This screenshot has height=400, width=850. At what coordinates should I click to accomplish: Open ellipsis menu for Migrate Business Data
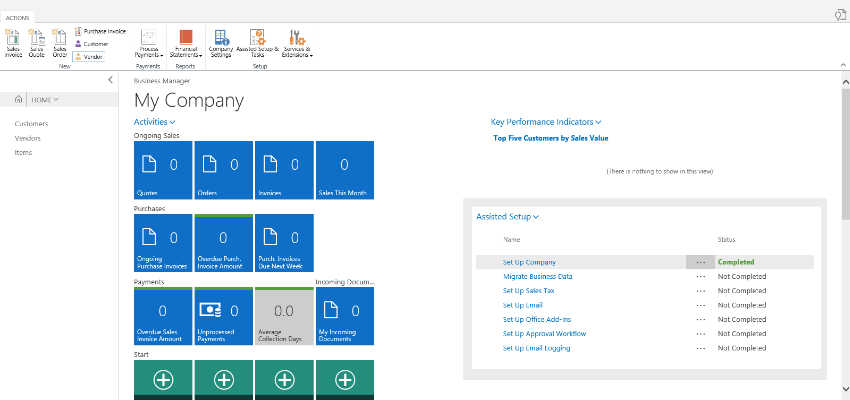pyautogui.click(x=701, y=276)
